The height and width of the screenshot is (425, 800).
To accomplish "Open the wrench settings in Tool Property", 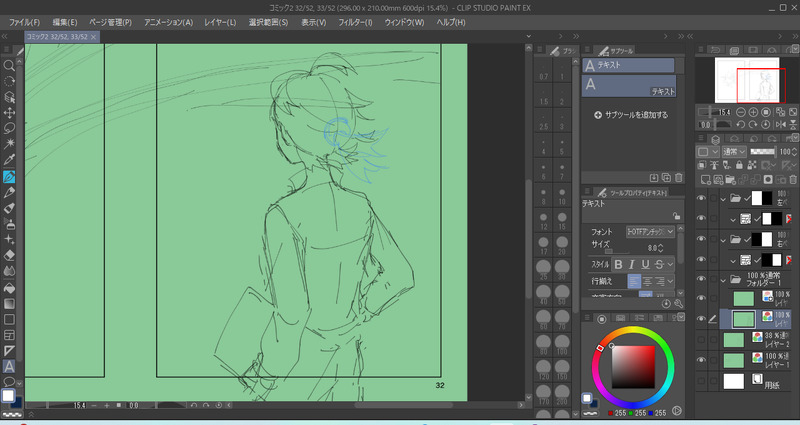I will click(x=678, y=304).
